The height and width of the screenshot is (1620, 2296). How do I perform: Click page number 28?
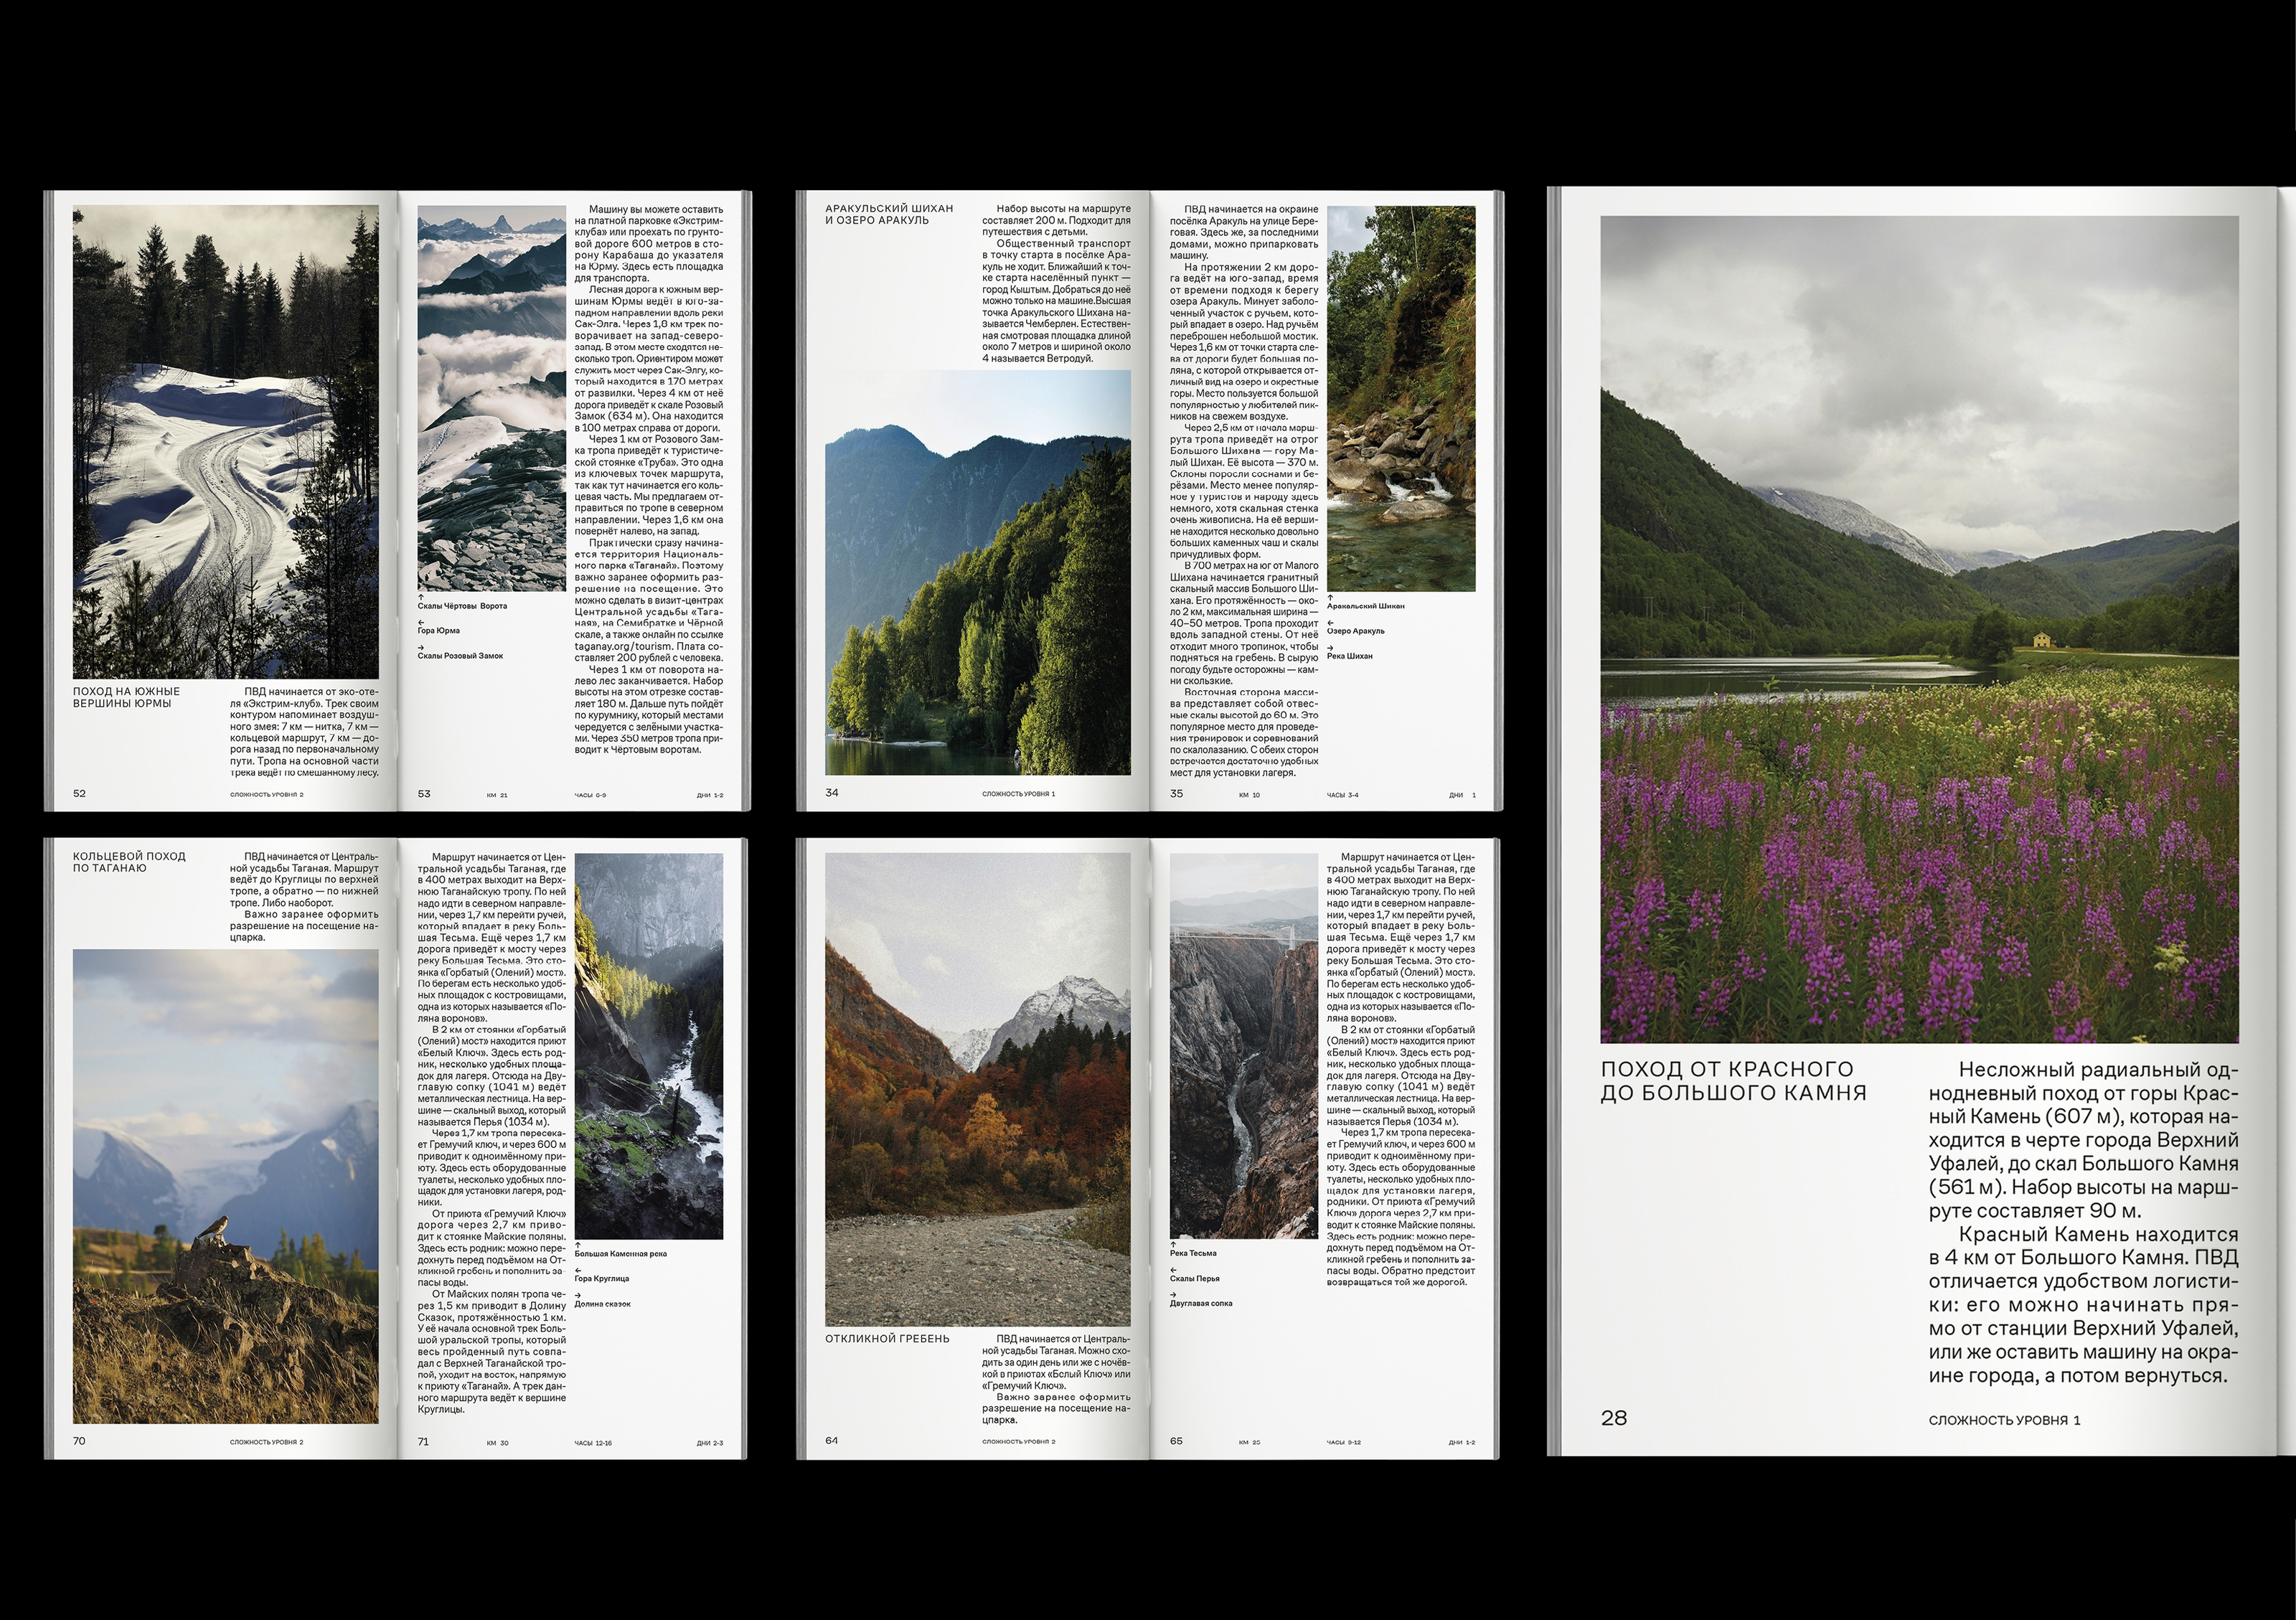pos(1613,1417)
